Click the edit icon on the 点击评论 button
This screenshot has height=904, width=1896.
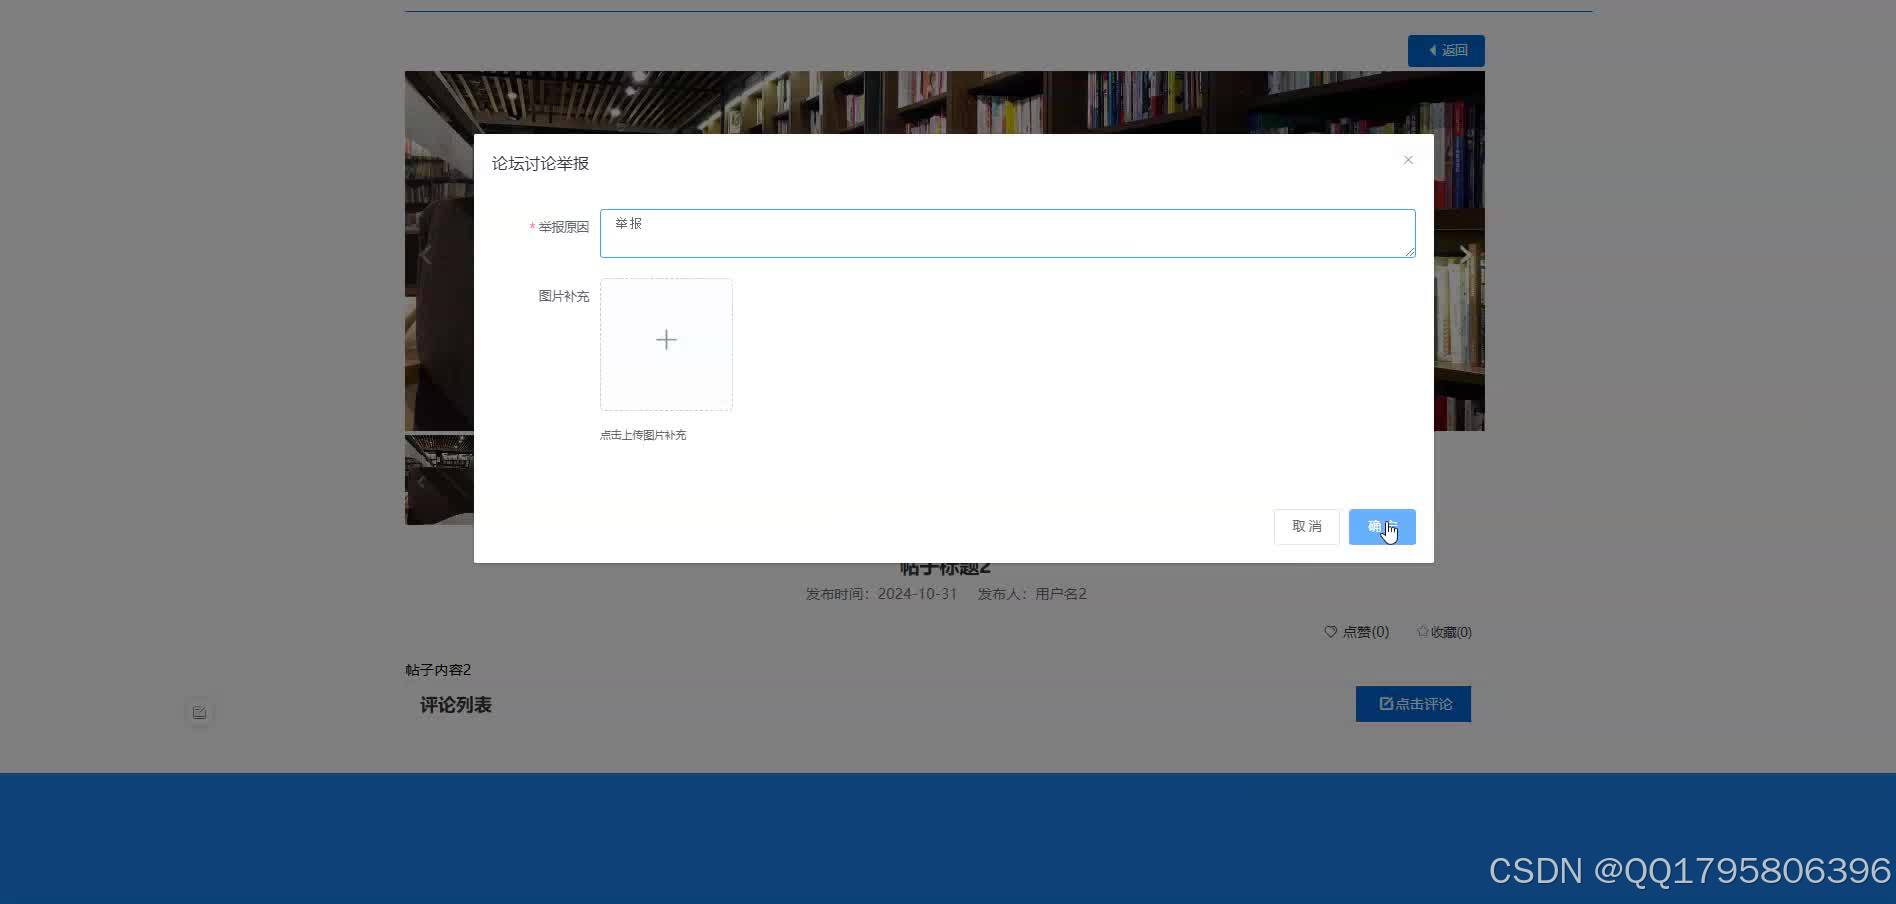click(x=1384, y=703)
